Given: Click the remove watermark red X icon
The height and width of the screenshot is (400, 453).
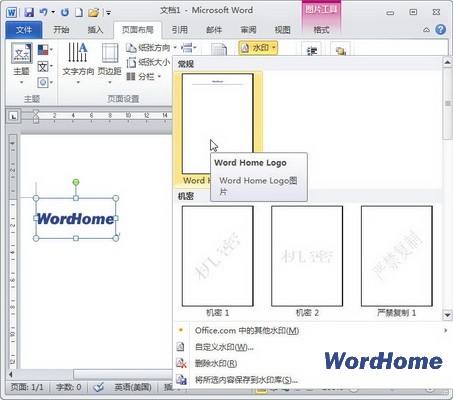Looking at the screenshot, I should (x=181, y=363).
